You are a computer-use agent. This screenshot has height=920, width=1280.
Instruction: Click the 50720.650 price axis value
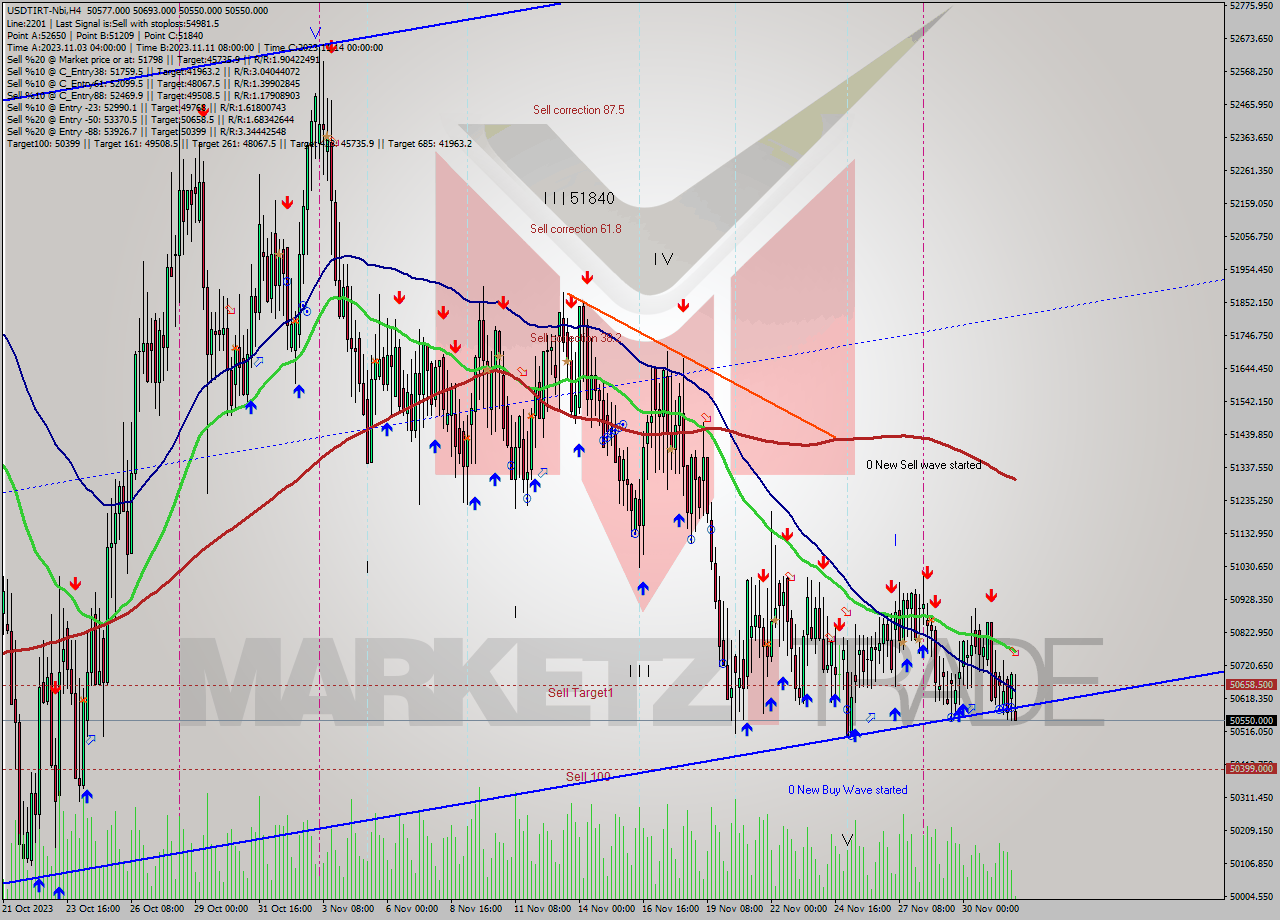coord(1251,666)
